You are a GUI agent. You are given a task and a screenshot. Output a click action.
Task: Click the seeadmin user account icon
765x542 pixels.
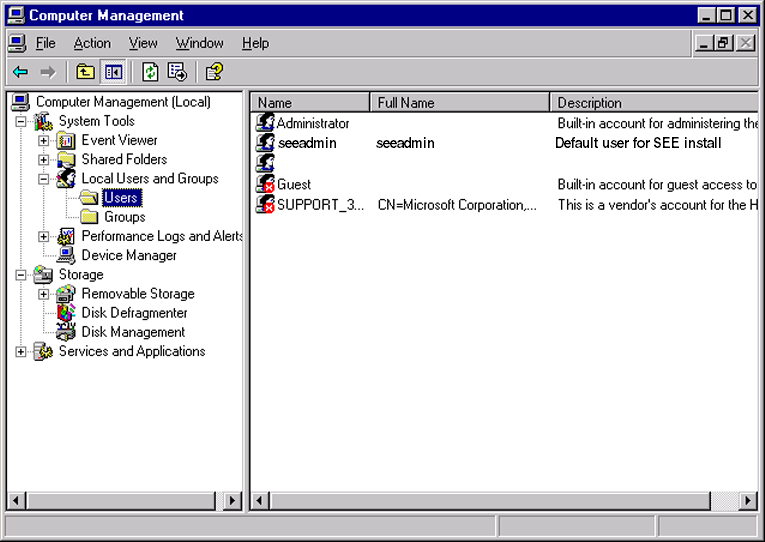tap(265, 142)
